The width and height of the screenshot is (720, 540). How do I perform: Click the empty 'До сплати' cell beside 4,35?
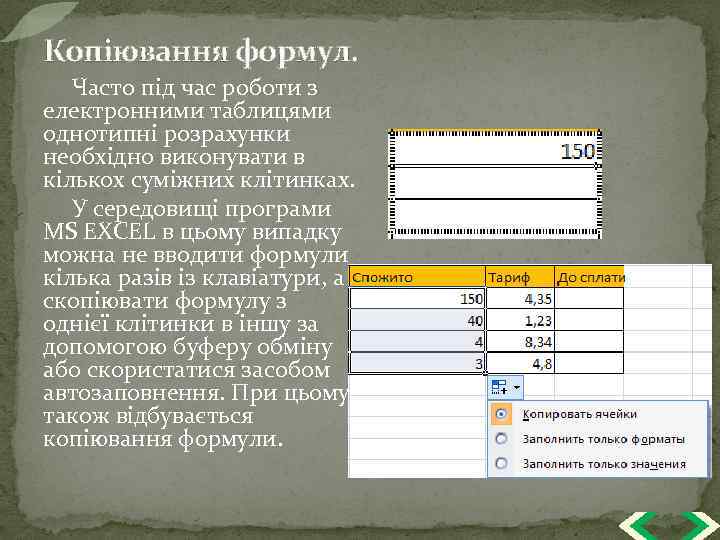(x=590, y=298)
